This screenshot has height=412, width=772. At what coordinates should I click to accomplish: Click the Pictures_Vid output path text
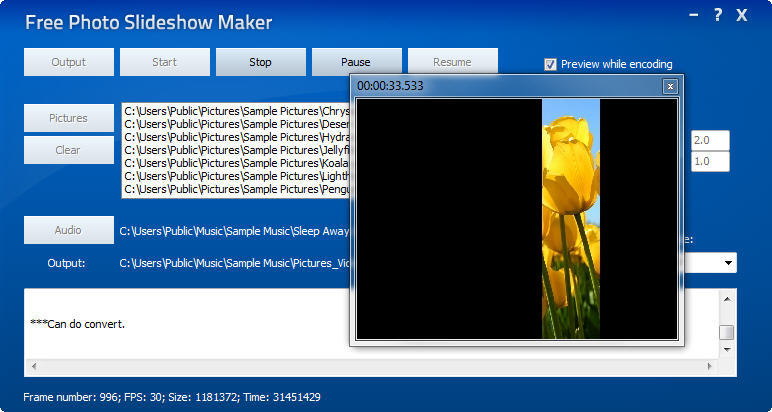point(234,263)
